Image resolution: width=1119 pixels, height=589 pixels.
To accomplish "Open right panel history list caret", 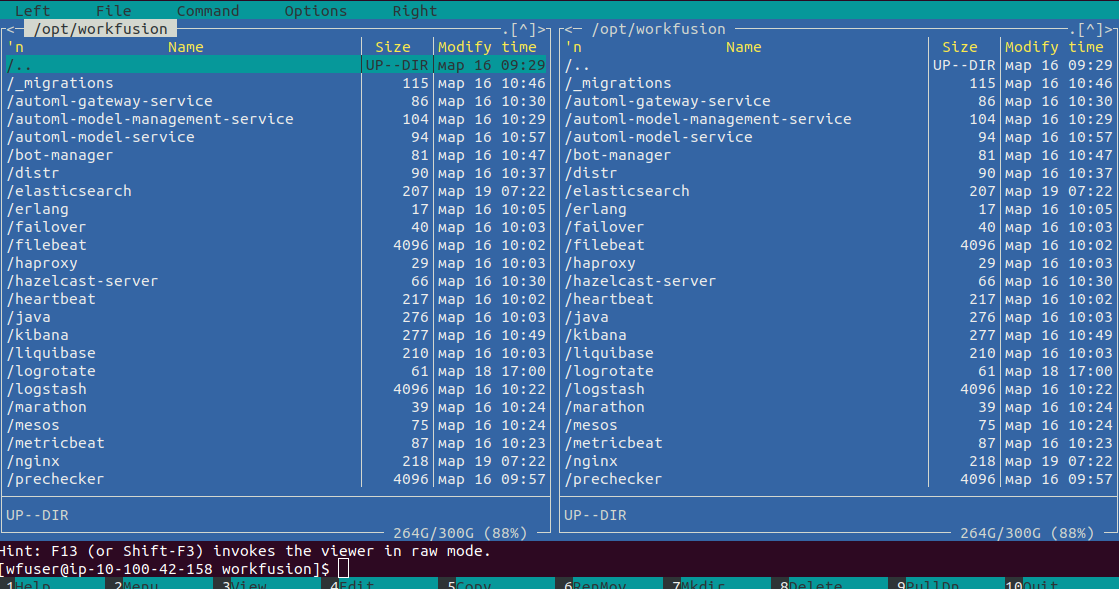I will [x=1090, y=29].
